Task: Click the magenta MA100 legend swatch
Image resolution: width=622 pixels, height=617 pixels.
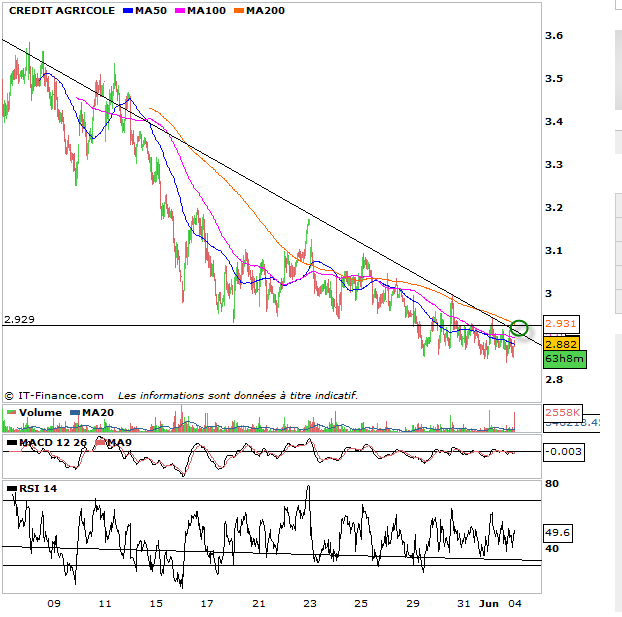Action: pos(181,11)
